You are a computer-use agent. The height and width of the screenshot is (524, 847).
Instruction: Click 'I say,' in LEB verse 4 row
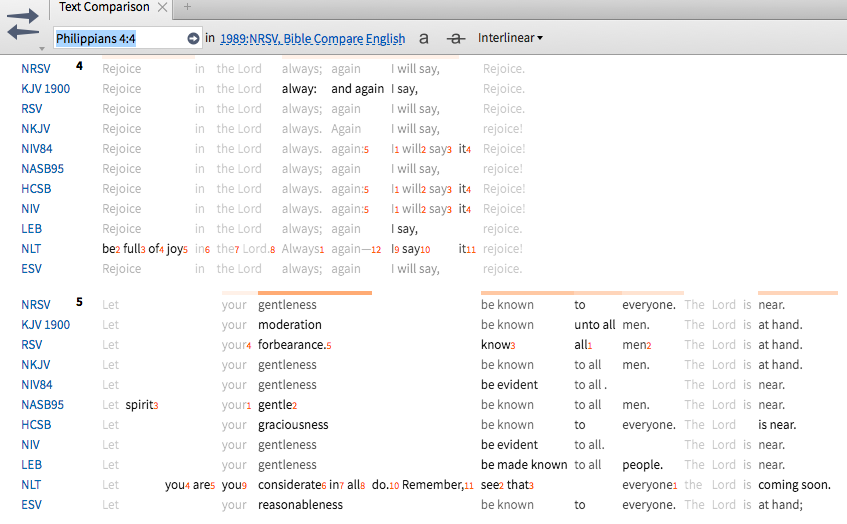[x=404, y=229]
